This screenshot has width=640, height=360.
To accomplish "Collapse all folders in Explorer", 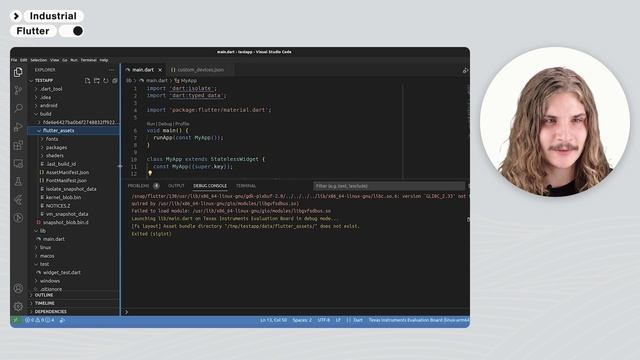I will [x=115, y=80].
